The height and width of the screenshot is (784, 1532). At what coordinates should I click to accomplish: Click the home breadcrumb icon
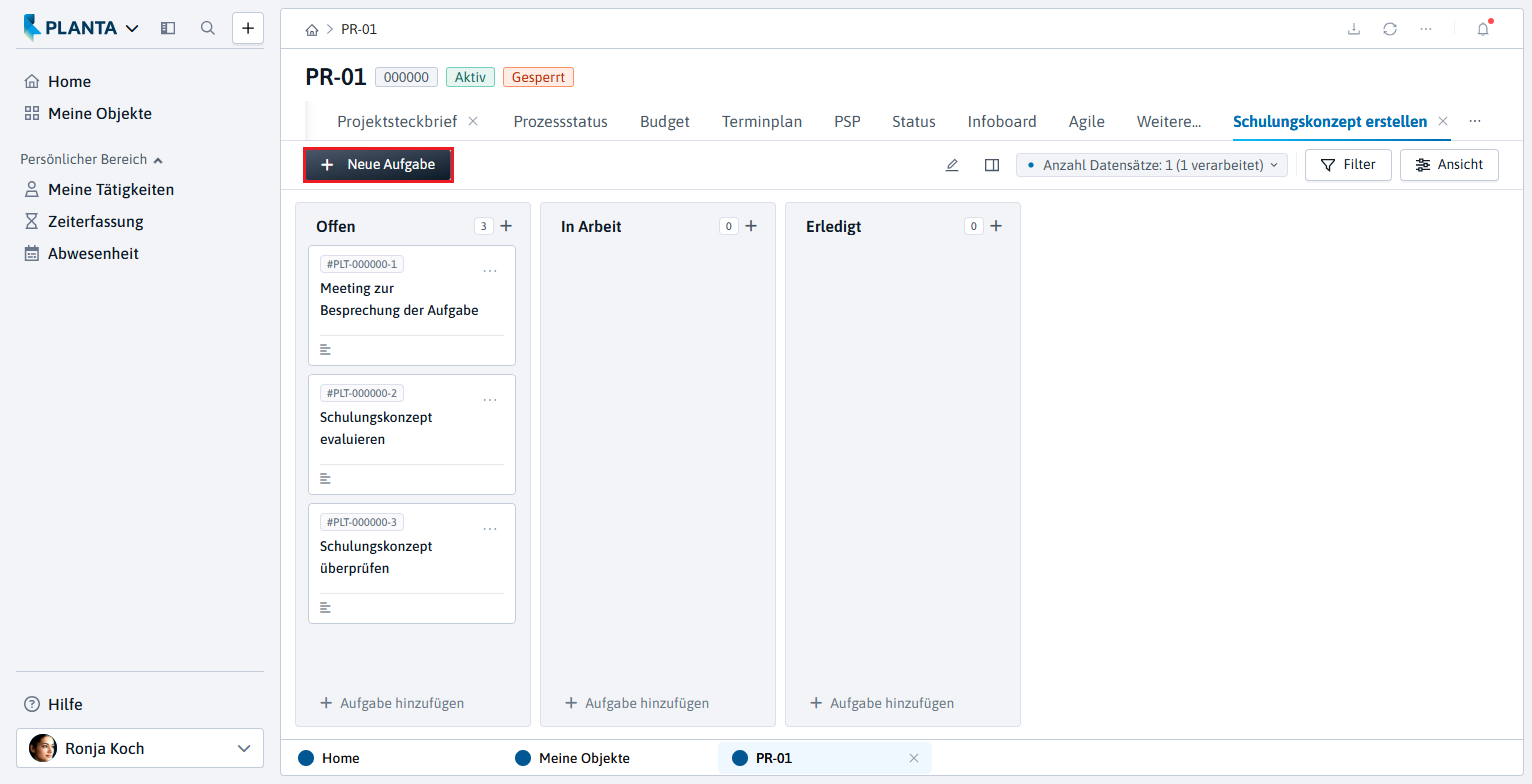[312, 30]
